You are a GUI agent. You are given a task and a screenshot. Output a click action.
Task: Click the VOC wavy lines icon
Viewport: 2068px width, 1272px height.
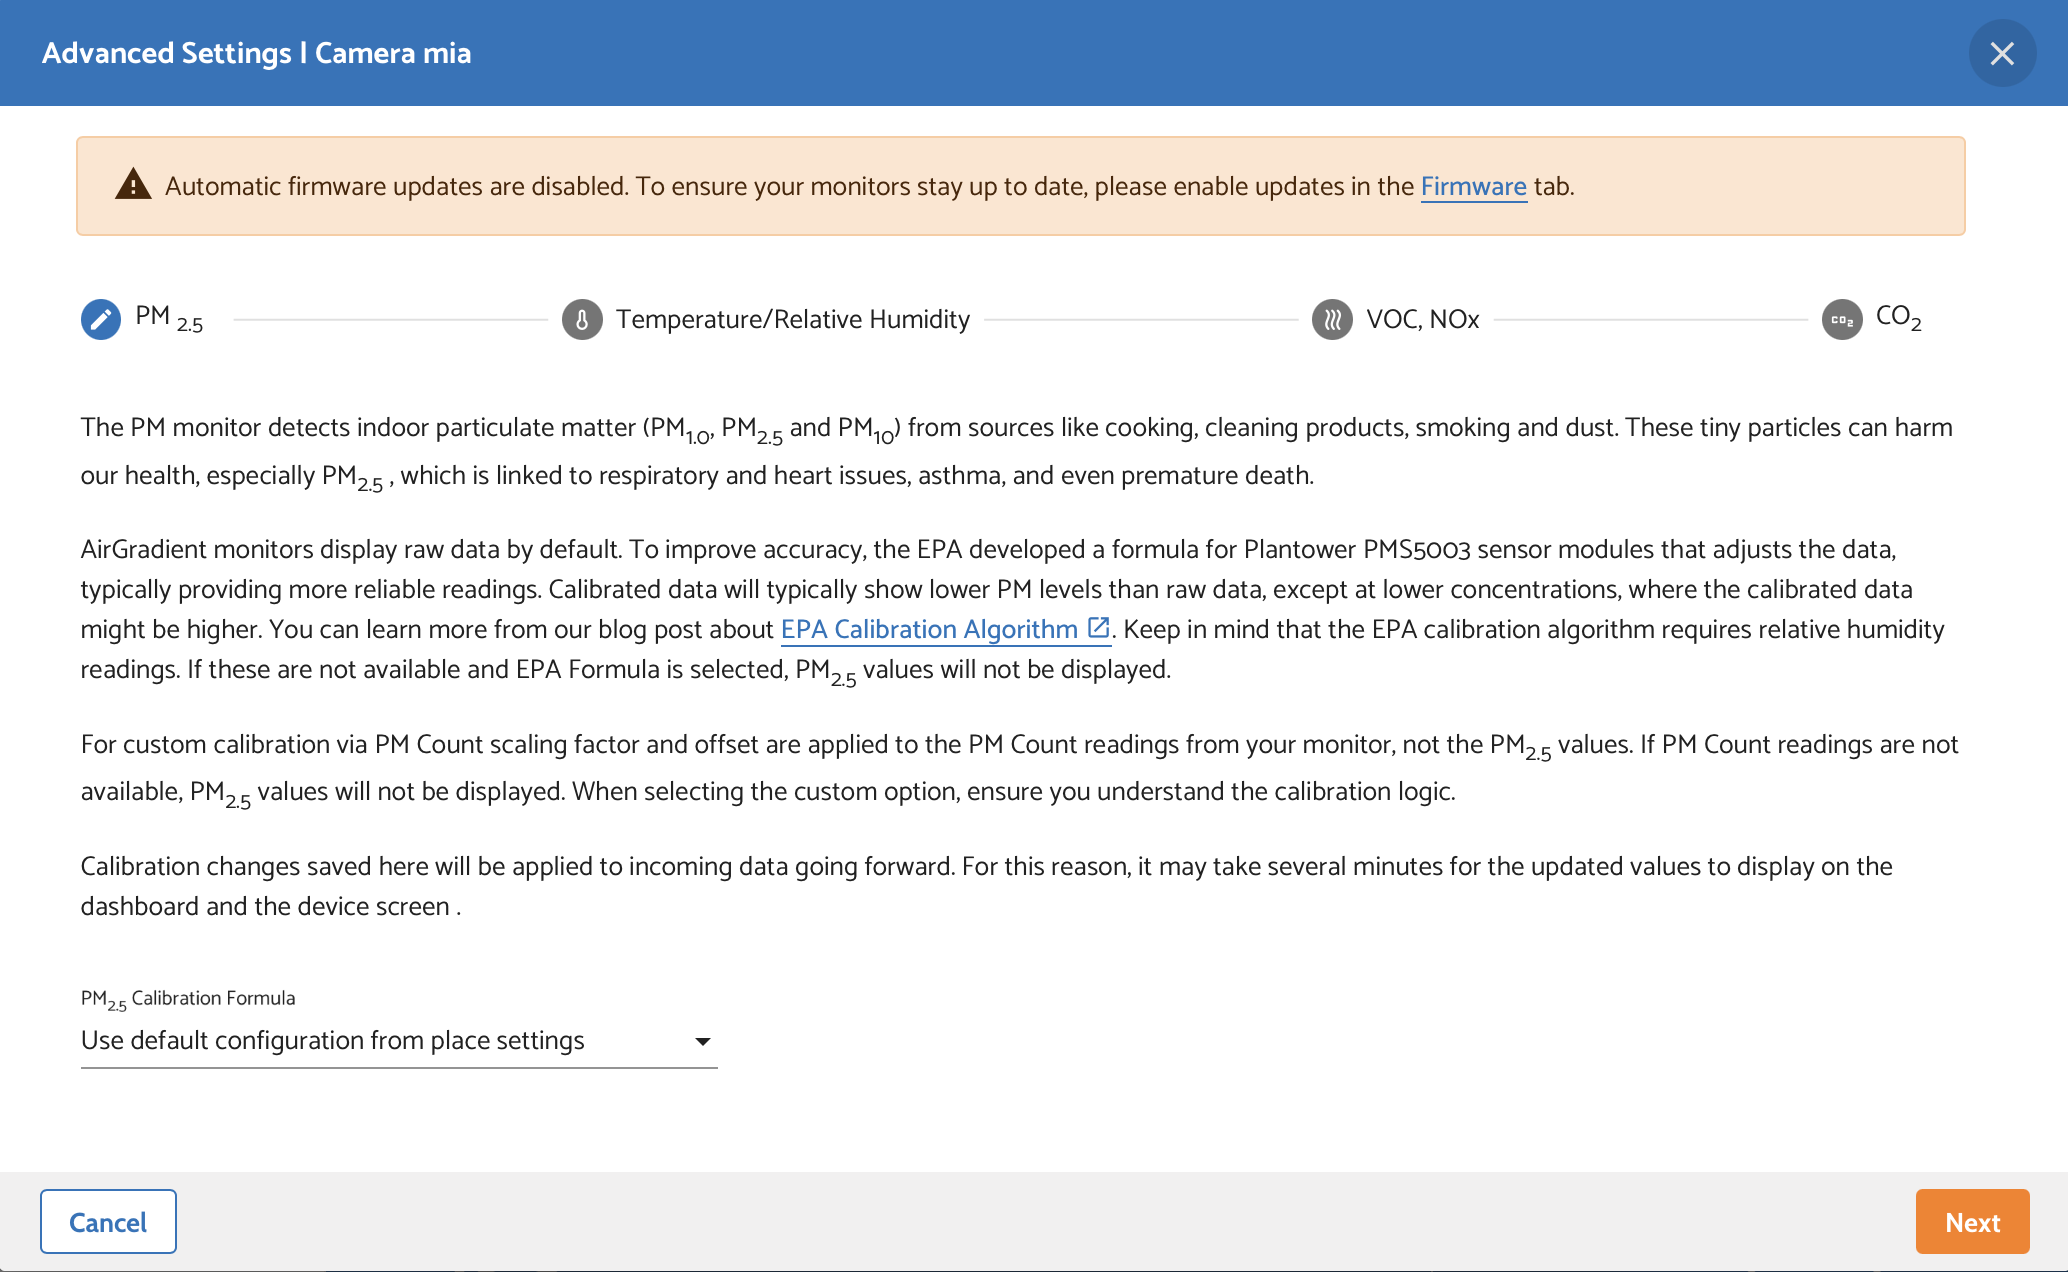[x=1332, y=320]
